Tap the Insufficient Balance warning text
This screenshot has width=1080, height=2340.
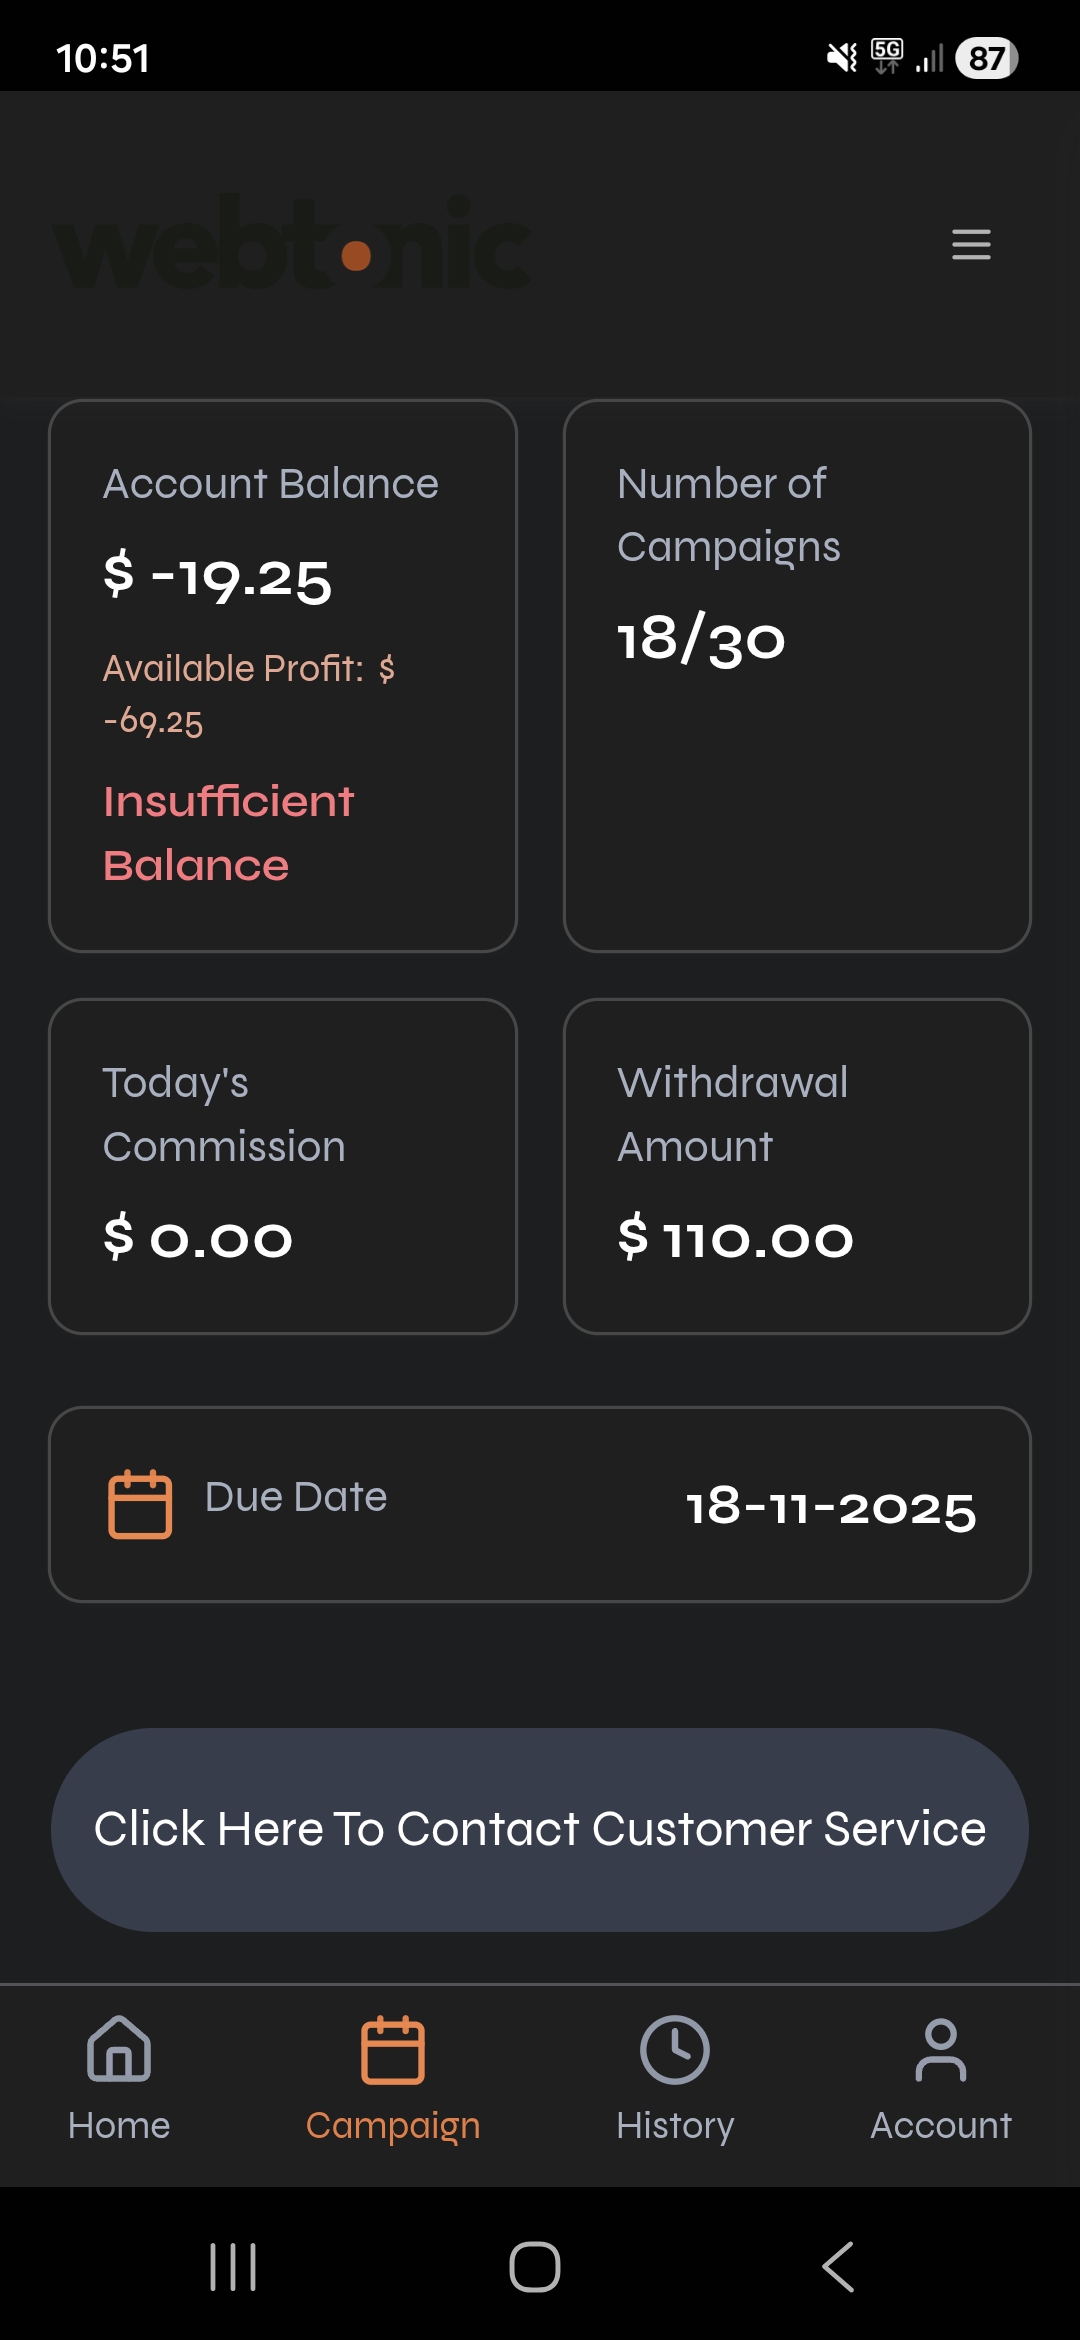click(229, 833)
